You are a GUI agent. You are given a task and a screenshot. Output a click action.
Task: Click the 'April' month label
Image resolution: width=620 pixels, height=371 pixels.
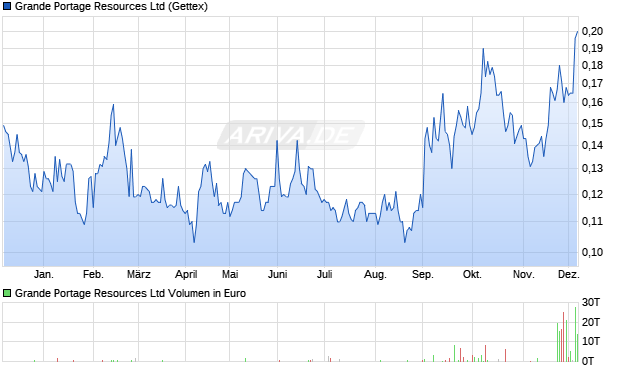coord(186,274)
